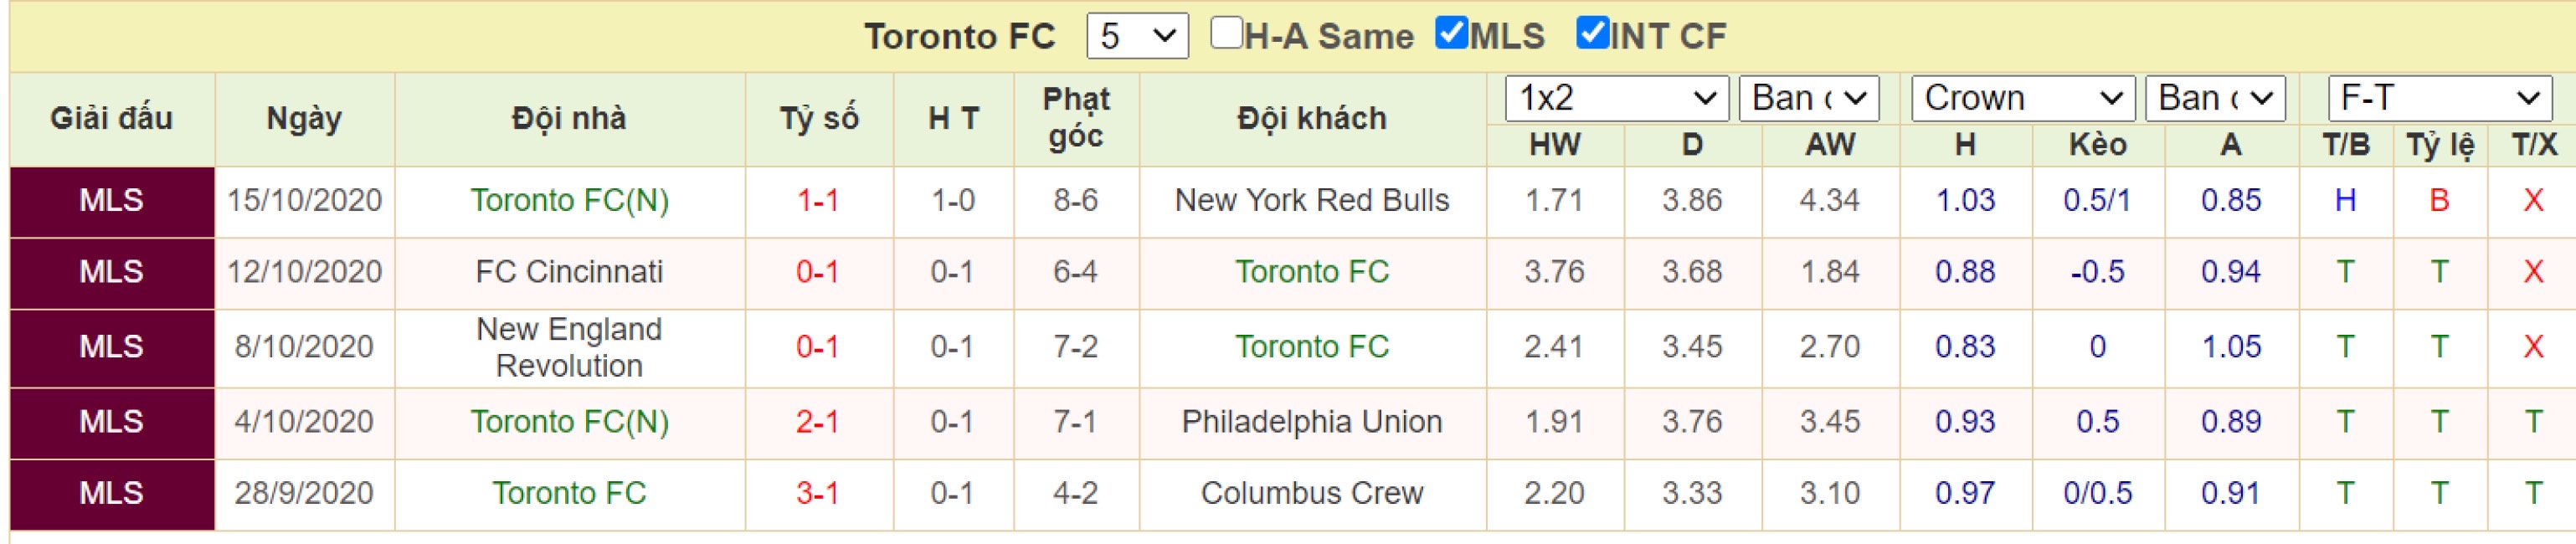
Task: Open the Ban dropdown beside 1x2
Action: pyautogui.click(x=1808, y=98)
